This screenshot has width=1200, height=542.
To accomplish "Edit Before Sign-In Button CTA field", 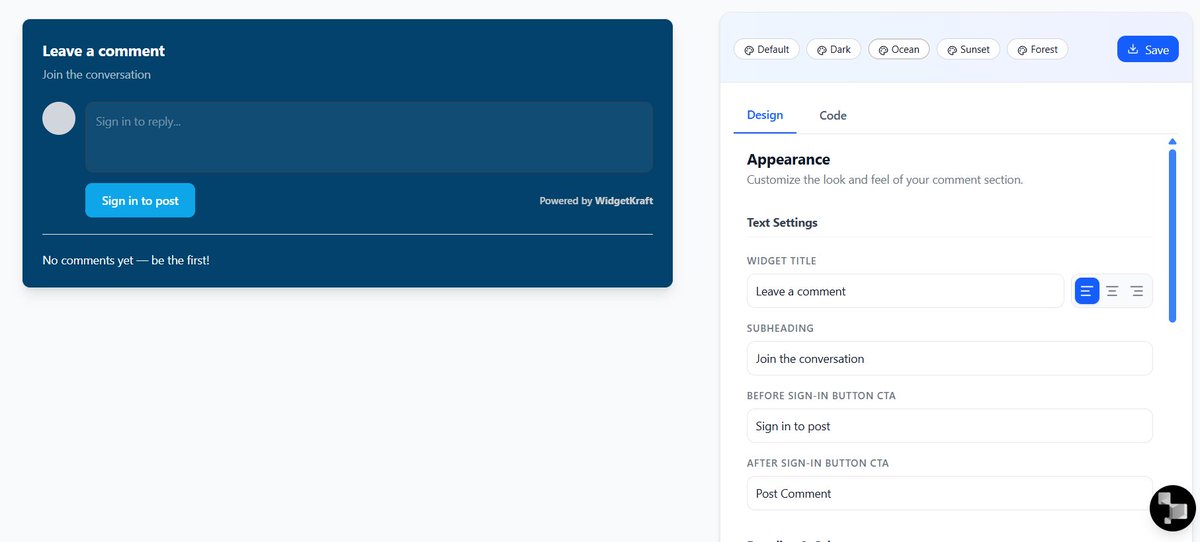I will [x=950, y=426].
